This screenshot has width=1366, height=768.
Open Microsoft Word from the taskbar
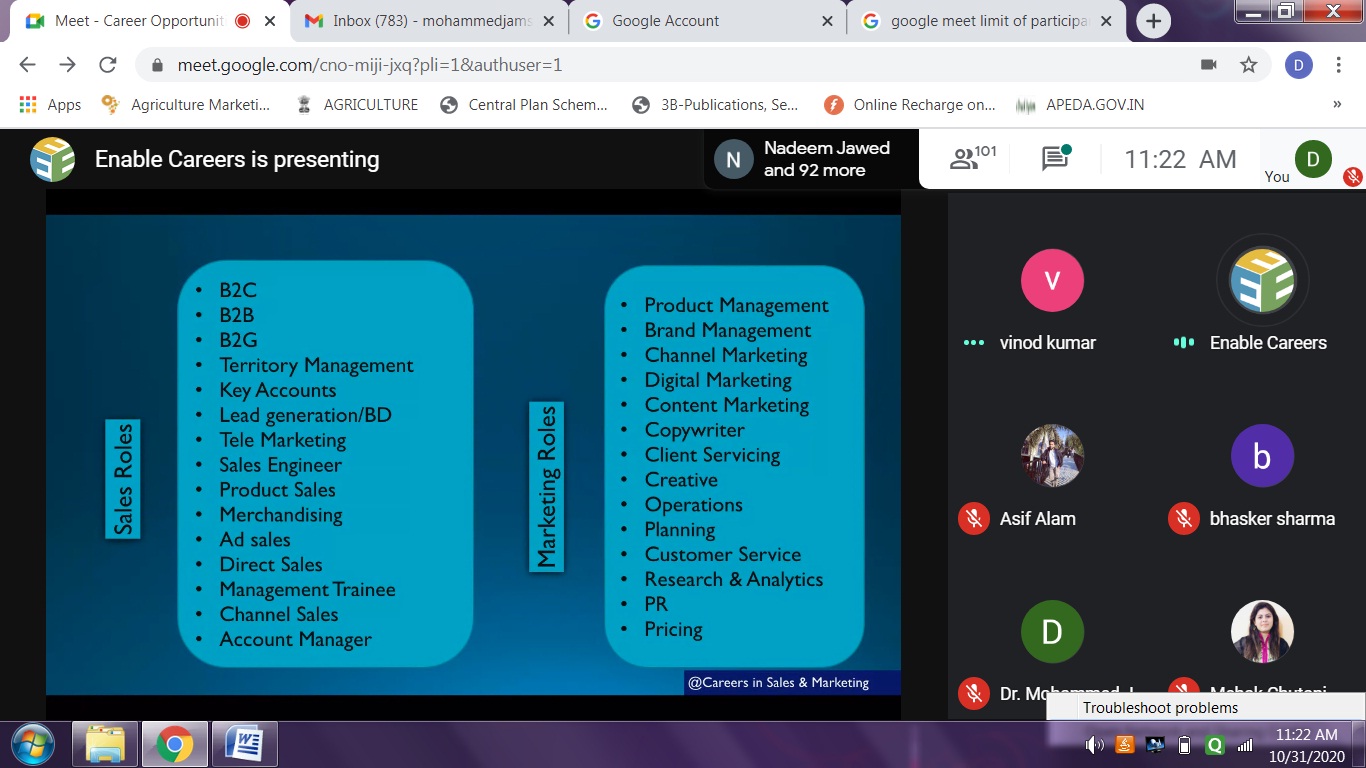(x=244, y=744)
